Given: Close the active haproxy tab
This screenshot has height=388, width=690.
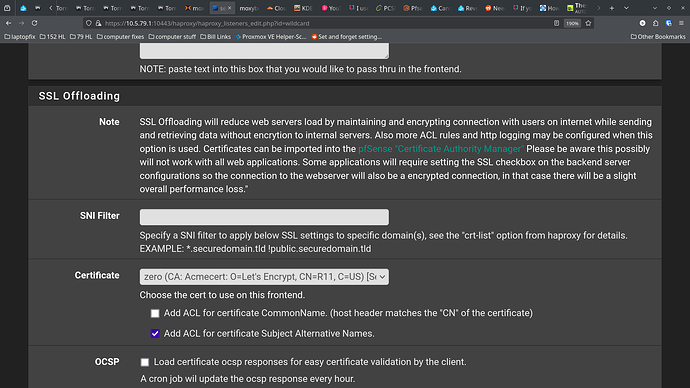Looking at the screenshot, I should click(x=229, y=8).
